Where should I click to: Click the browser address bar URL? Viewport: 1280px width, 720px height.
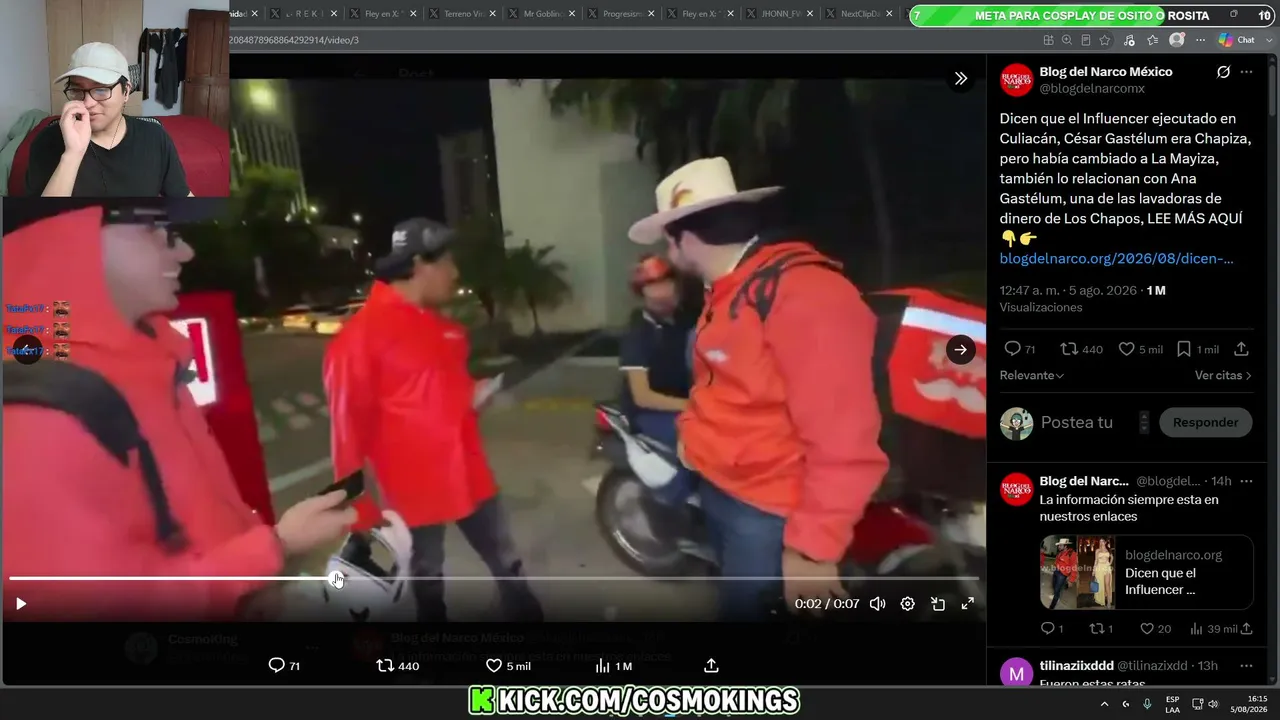click(x=294, y=40)
